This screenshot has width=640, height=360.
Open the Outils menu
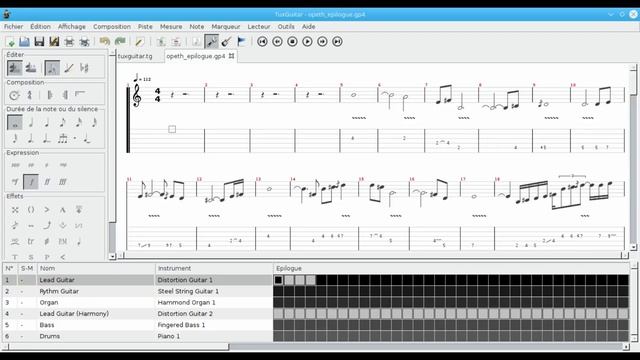point(286,27)
